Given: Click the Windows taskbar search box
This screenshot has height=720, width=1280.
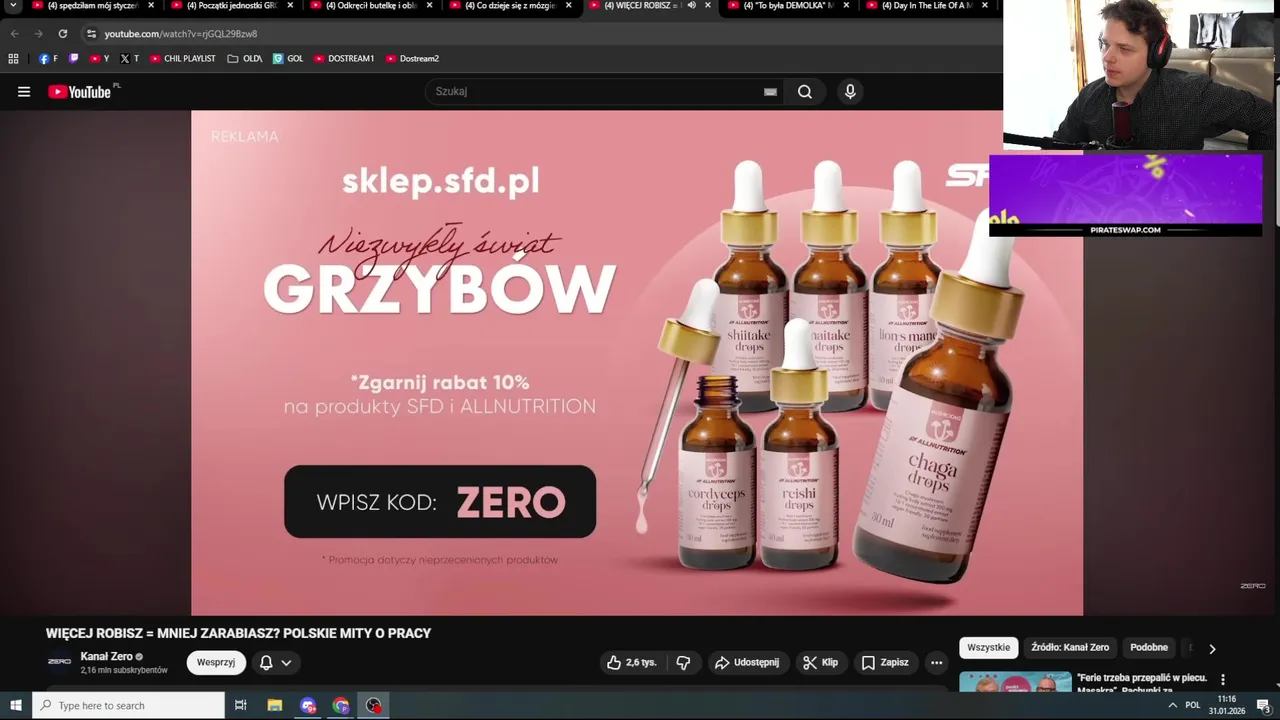Looking at the screenshot, I should (128, 706).
